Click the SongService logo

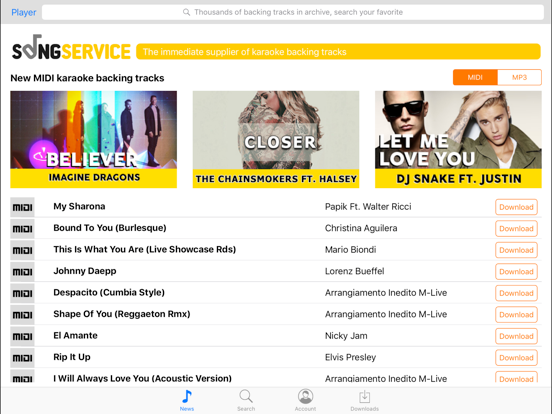pos(71,48)
